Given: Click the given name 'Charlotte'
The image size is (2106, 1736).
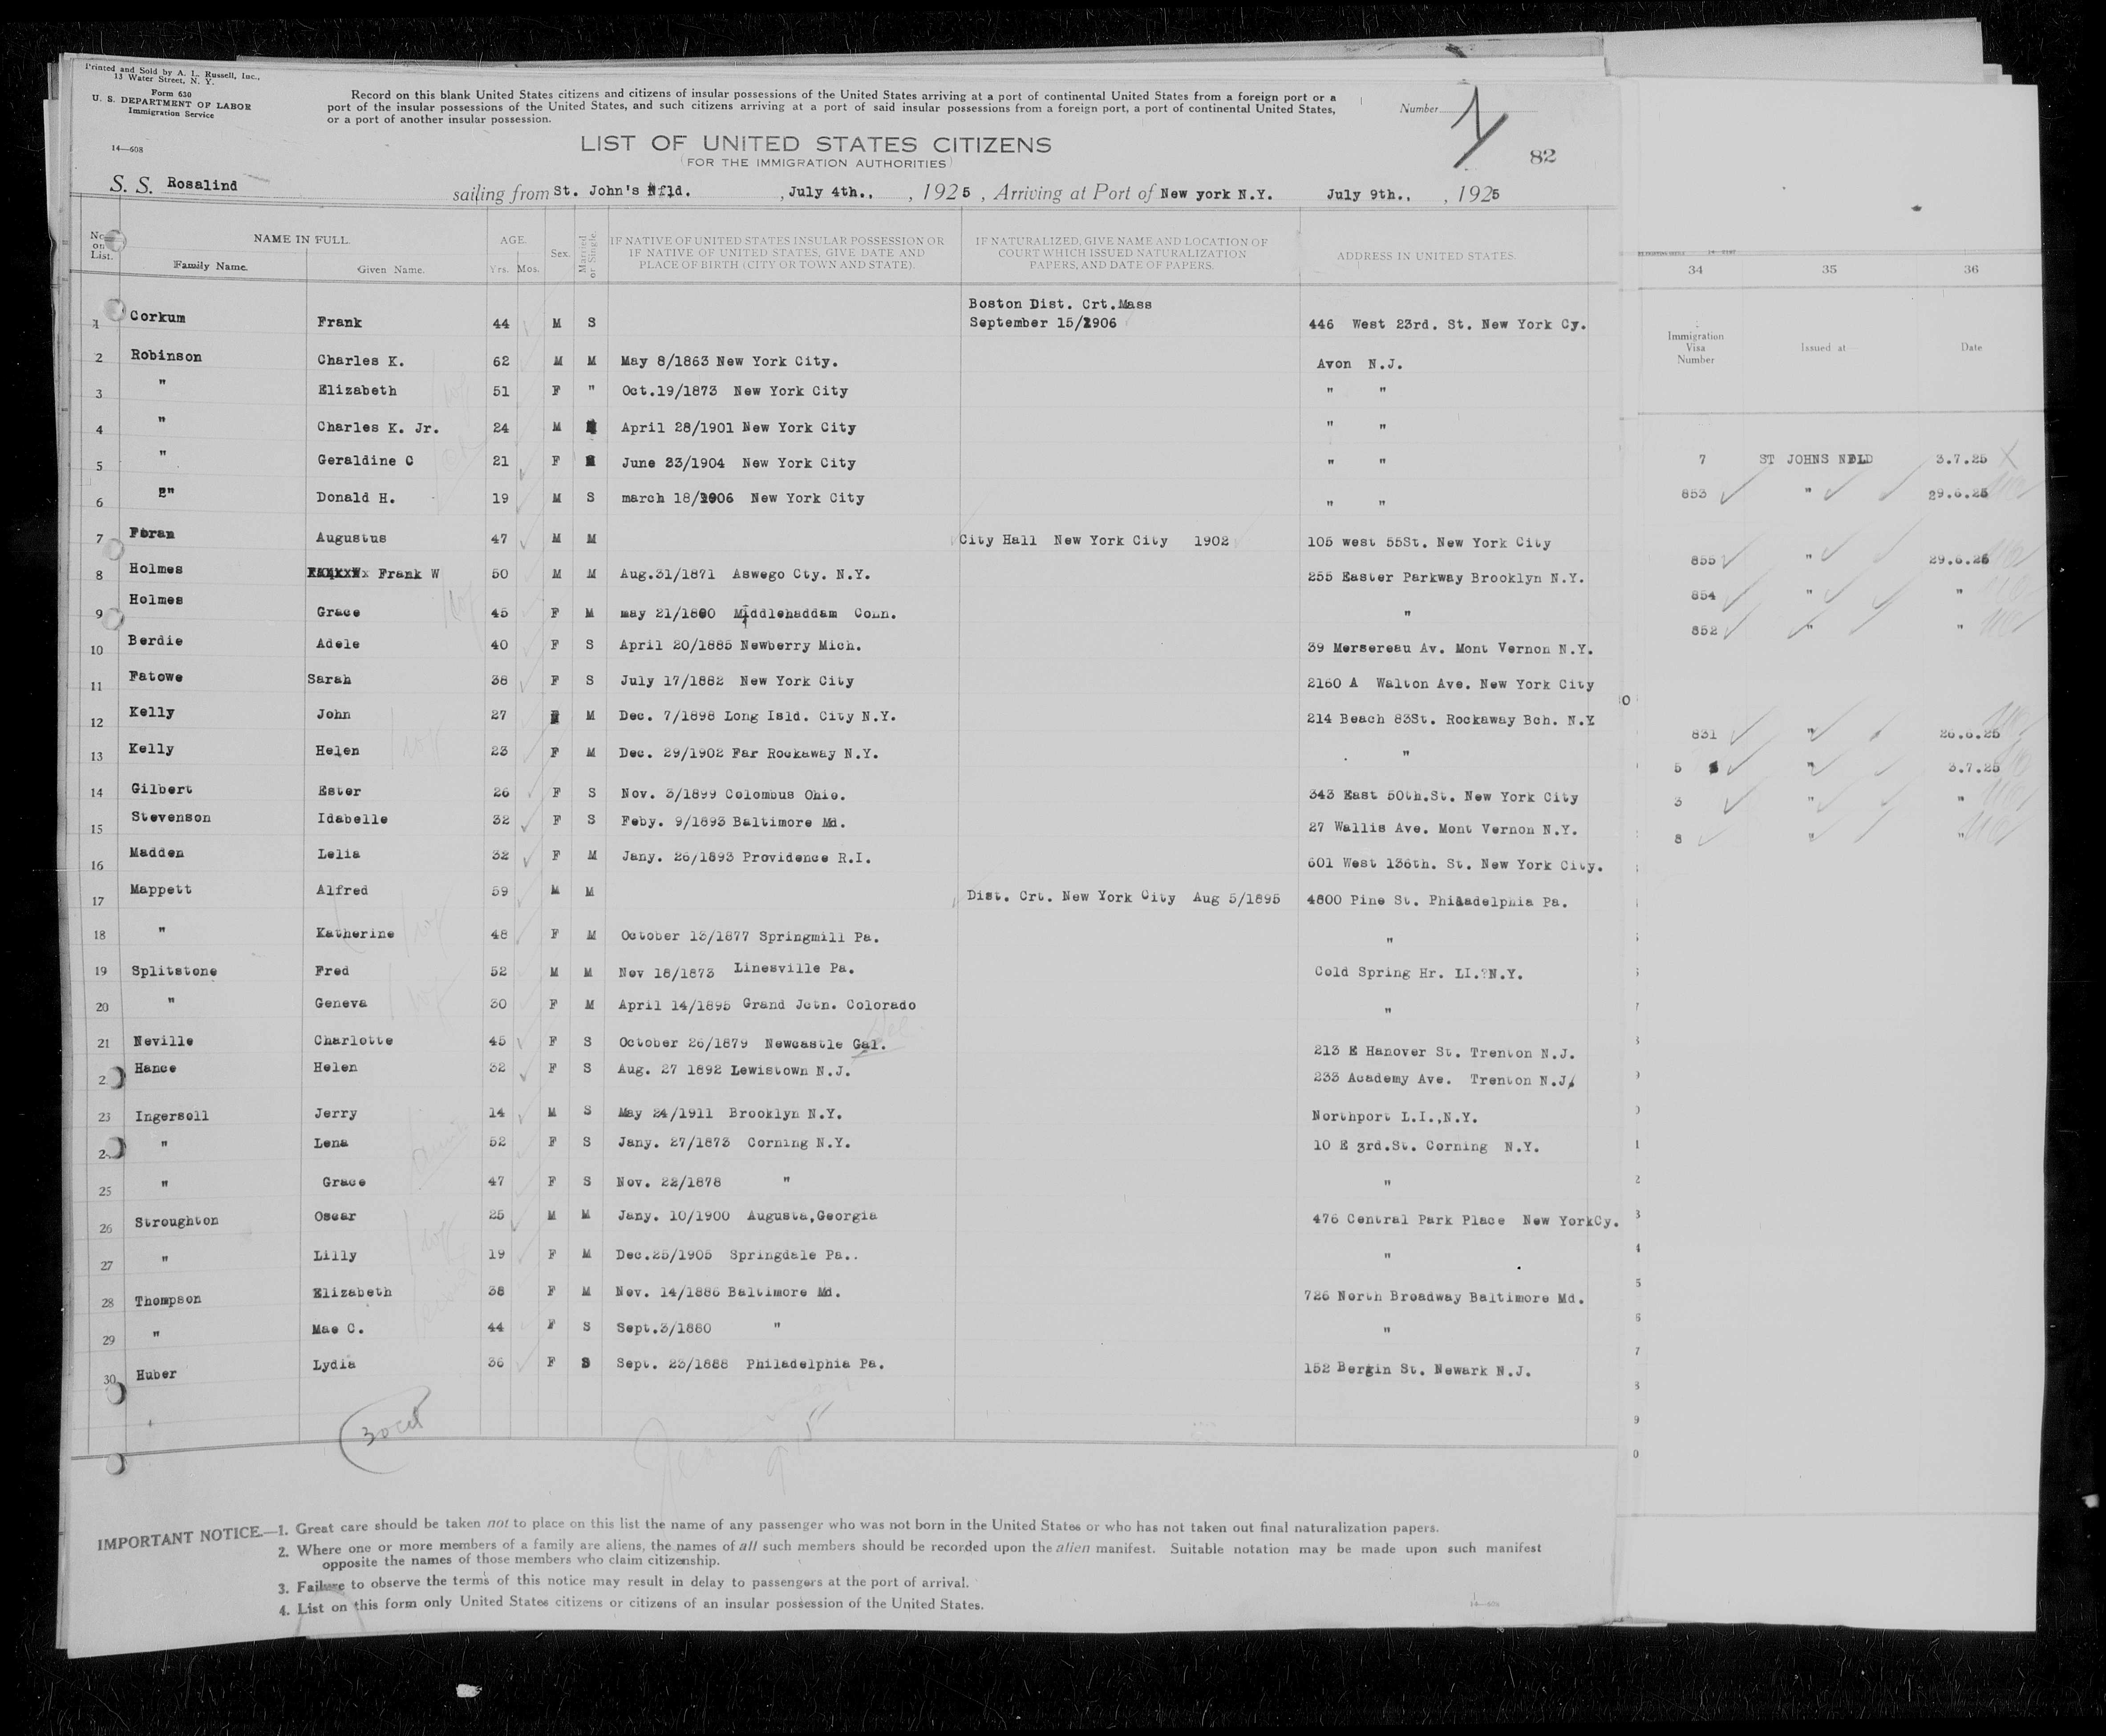Looking at the screenshot, I should (354, 1040).
